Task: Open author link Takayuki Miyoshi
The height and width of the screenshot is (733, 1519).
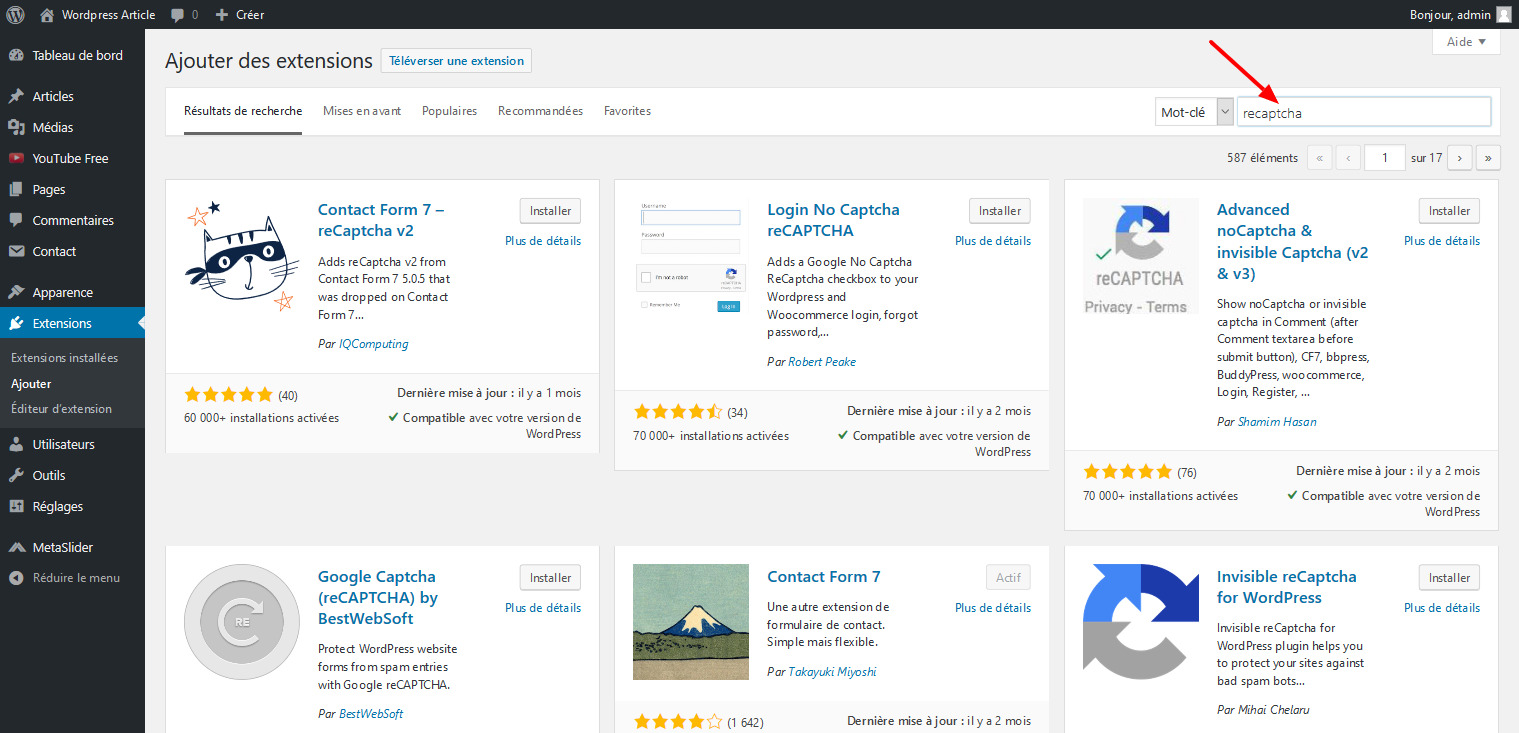Action: pos(832,672)
